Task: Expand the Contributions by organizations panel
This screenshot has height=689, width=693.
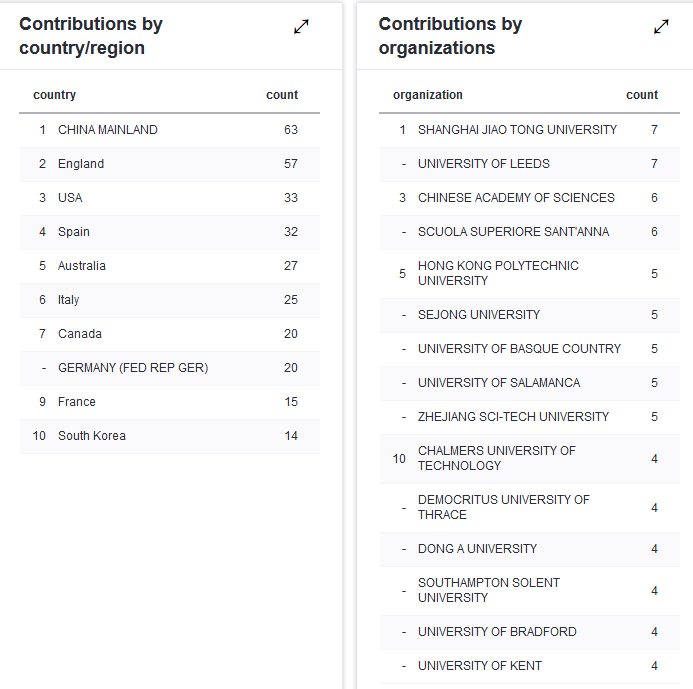Action: (x=661, y=27)
